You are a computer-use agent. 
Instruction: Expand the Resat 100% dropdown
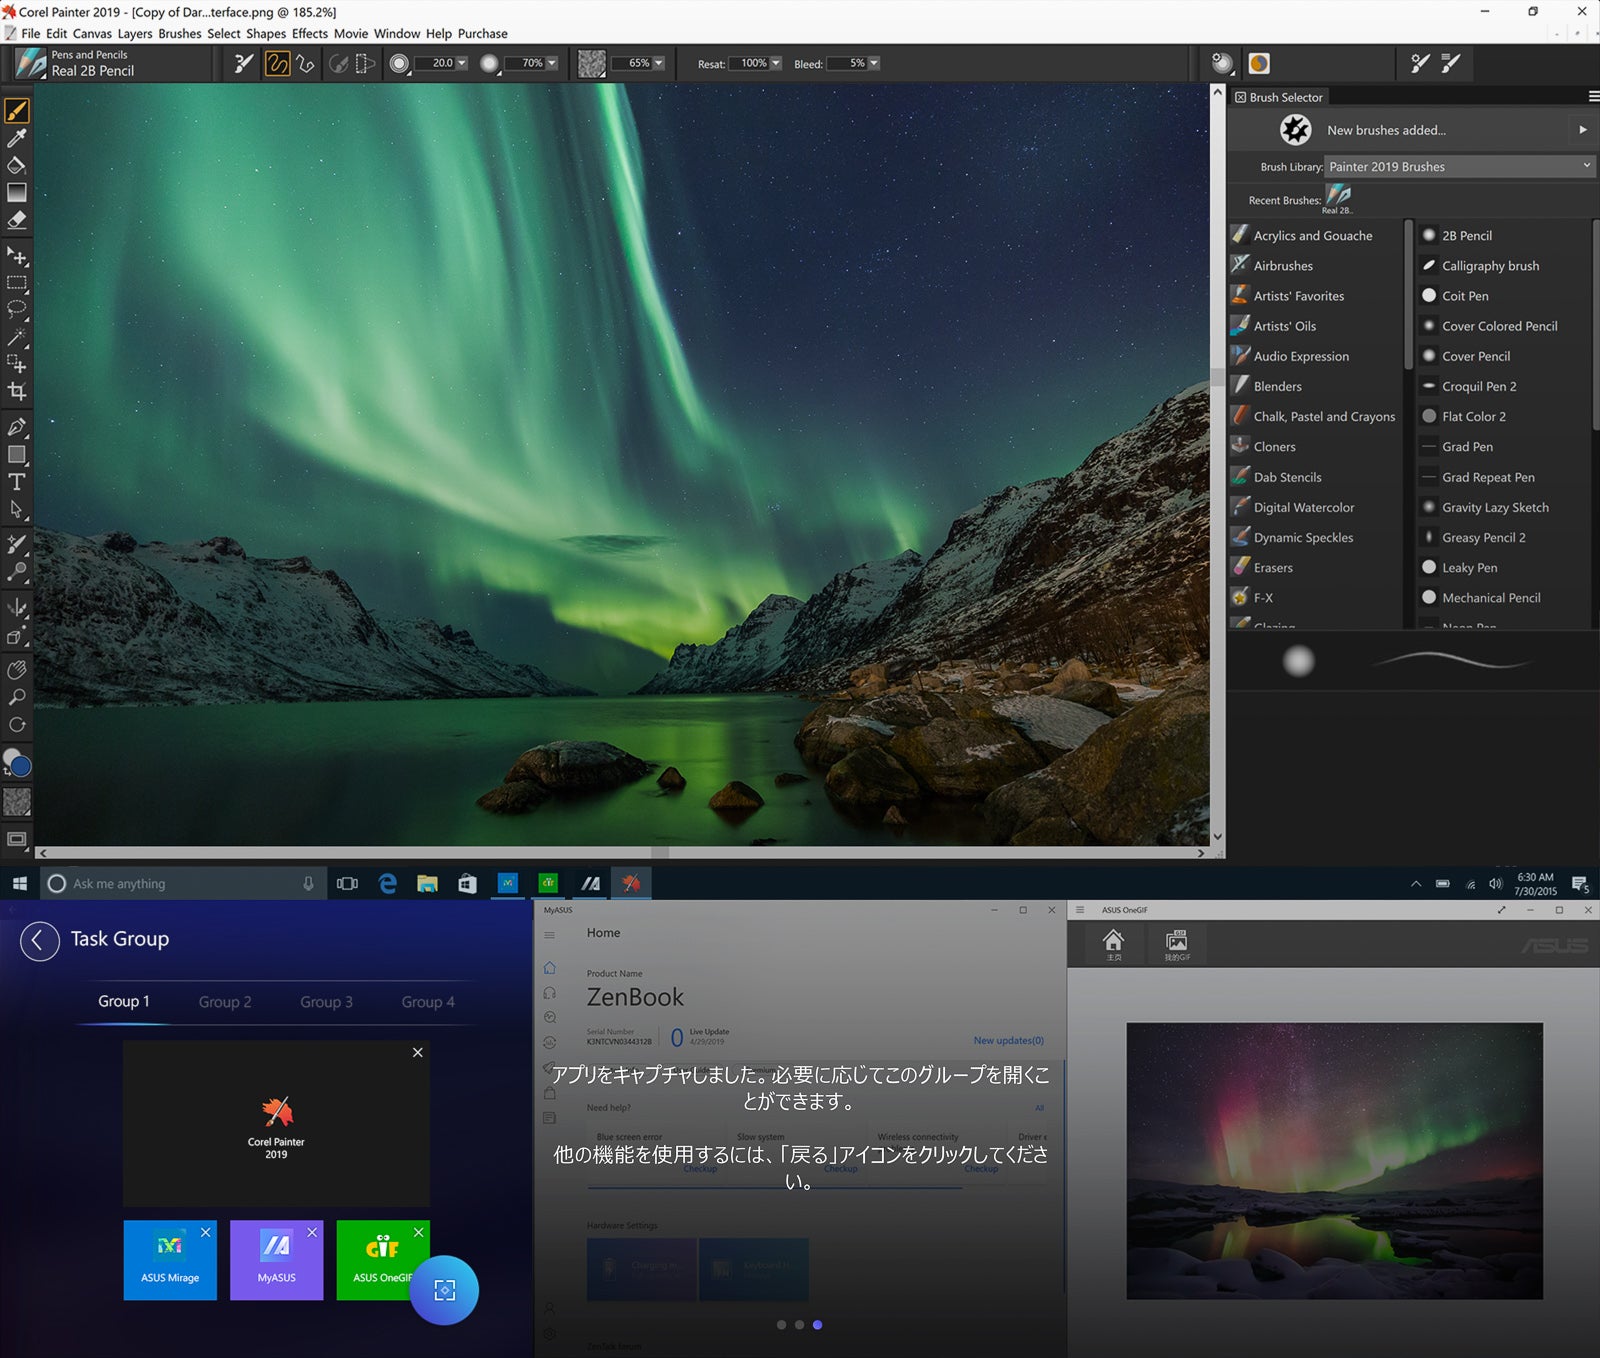(x=775, y=63)
